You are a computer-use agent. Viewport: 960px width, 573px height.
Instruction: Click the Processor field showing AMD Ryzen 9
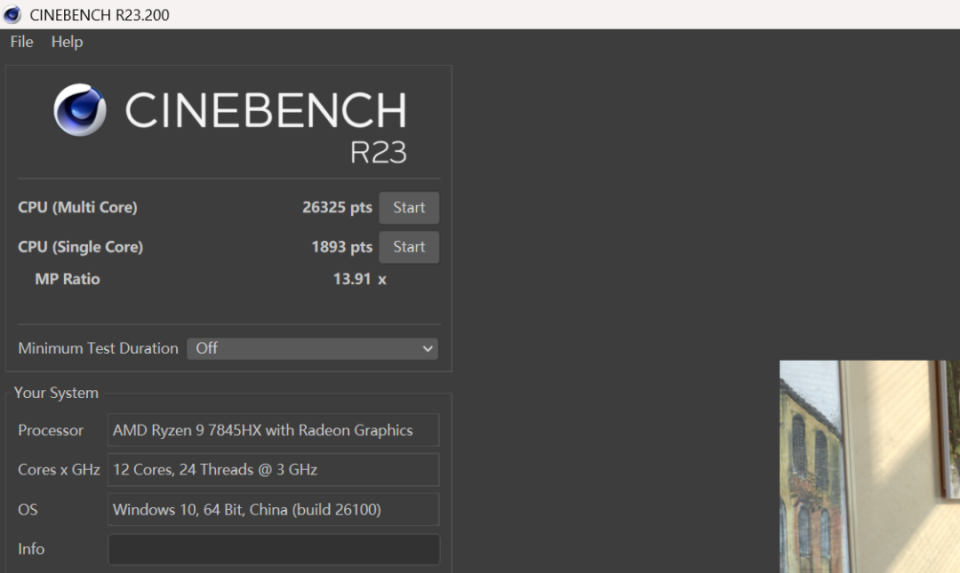273,430
